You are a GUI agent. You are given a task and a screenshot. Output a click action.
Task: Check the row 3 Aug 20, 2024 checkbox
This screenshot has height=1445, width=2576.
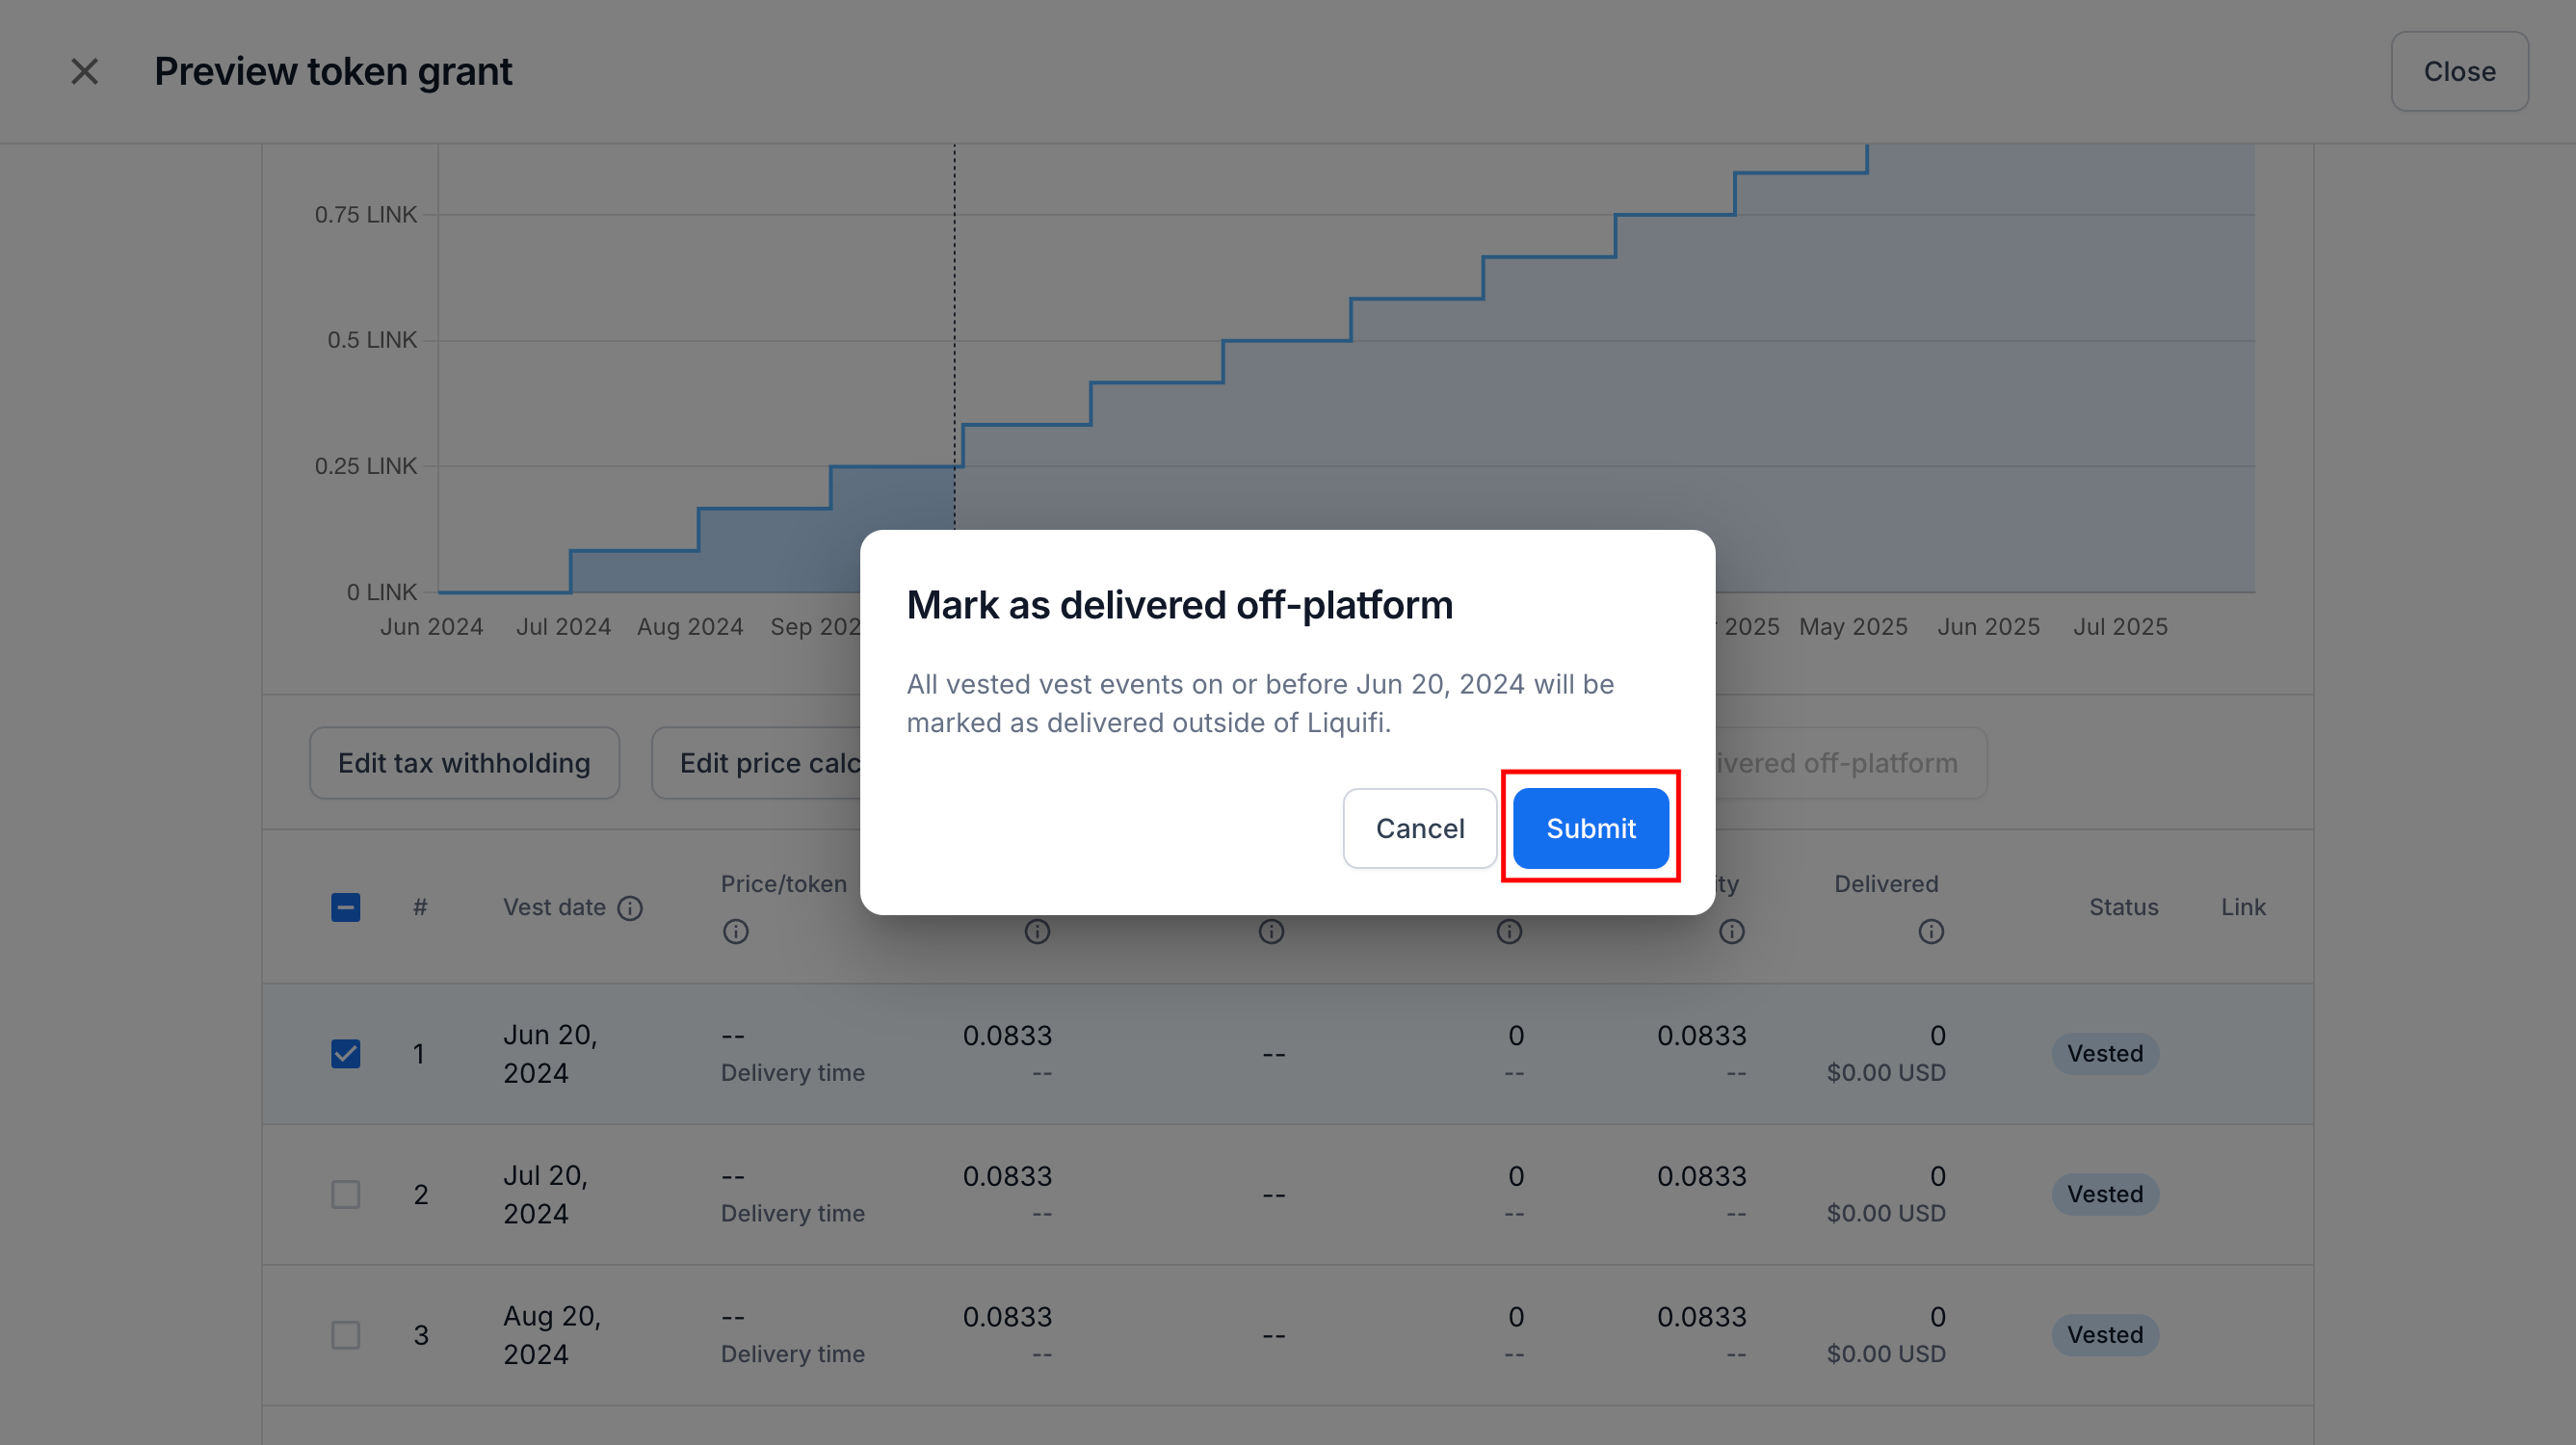[346, 1335]
